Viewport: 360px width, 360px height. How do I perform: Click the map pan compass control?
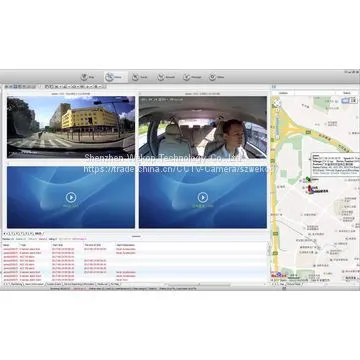pos(277,103)
